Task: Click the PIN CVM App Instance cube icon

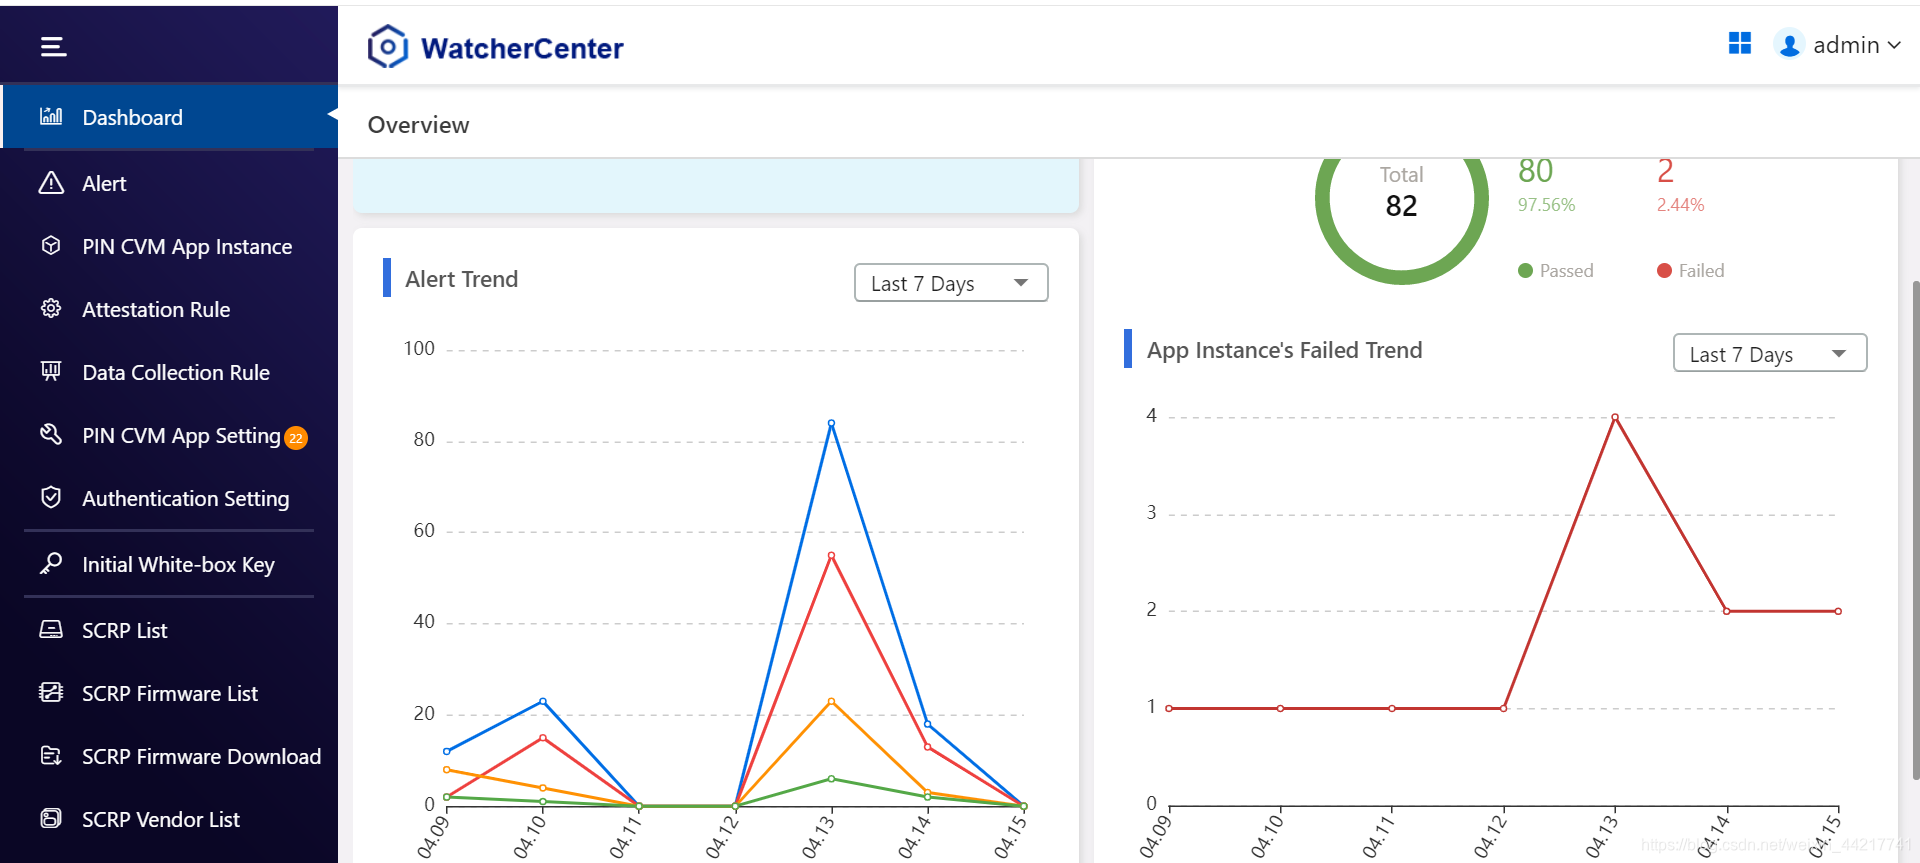Action: click(x=51, y=245)
